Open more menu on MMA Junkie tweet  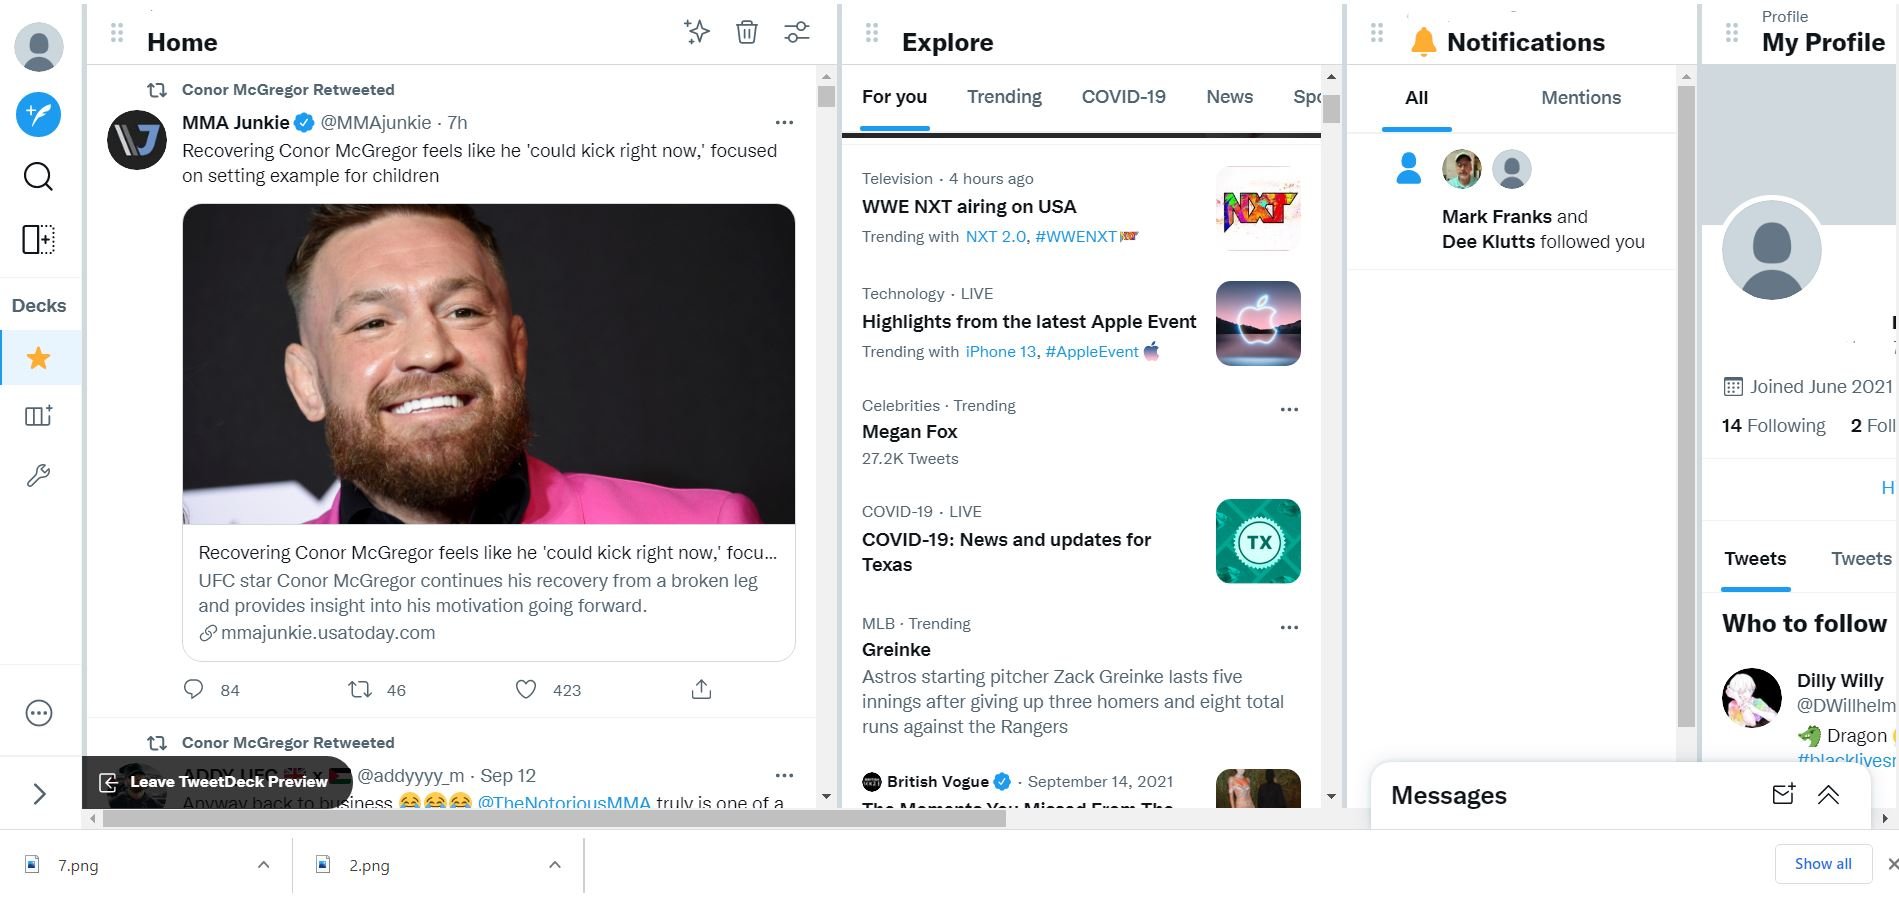[x=784, y=123]
